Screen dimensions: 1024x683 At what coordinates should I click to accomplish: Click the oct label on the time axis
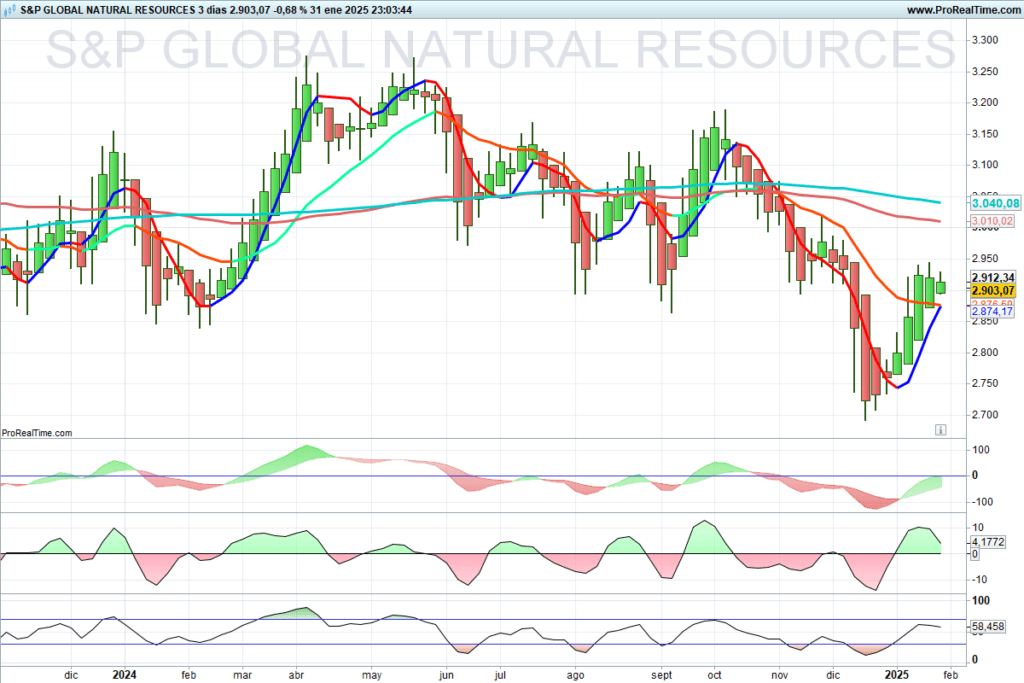click(714, 675)
